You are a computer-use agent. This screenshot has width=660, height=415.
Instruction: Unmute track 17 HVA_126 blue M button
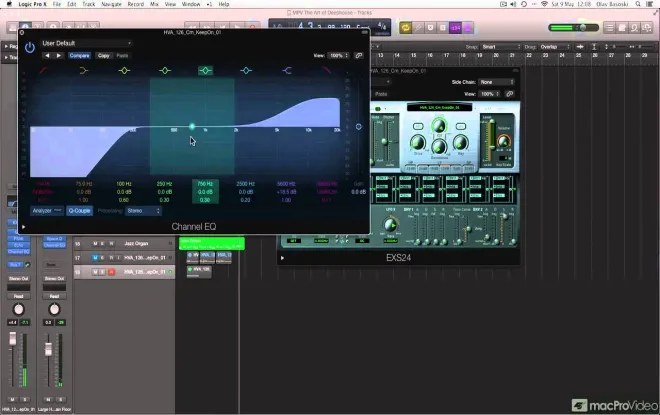95,258
